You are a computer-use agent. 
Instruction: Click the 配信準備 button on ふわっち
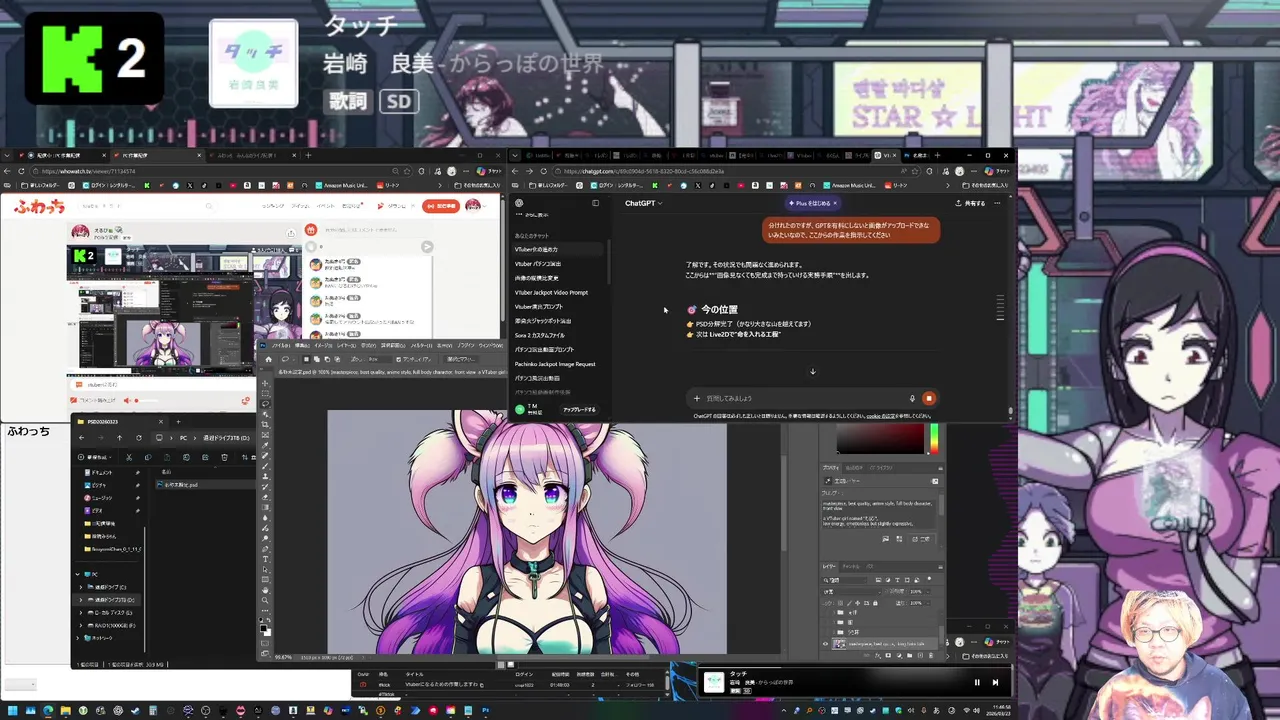[440, 206]
